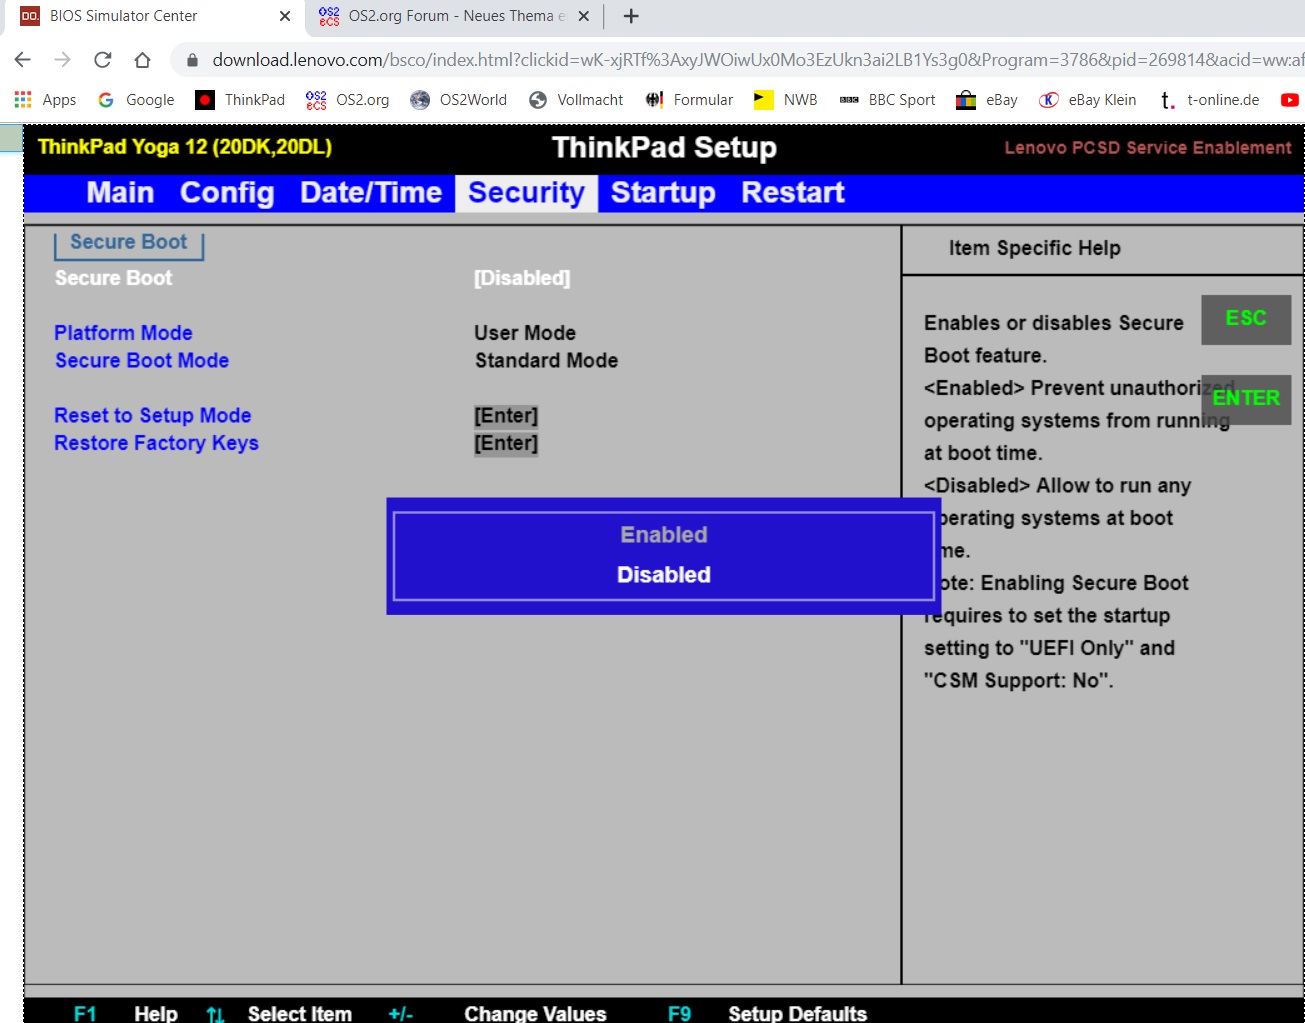The height and width of the screenshot is (1023, 1305).
Task: Open the NWB bookmark
Action: (x=786, y=100)
